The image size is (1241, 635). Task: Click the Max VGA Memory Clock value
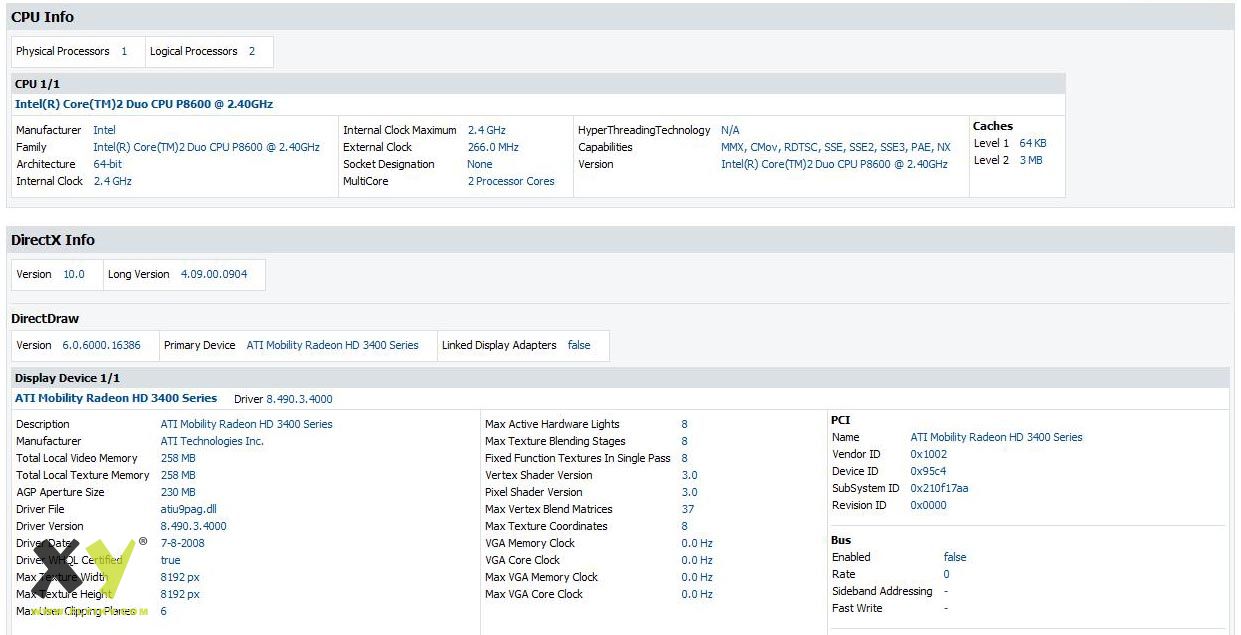[697, 577]
